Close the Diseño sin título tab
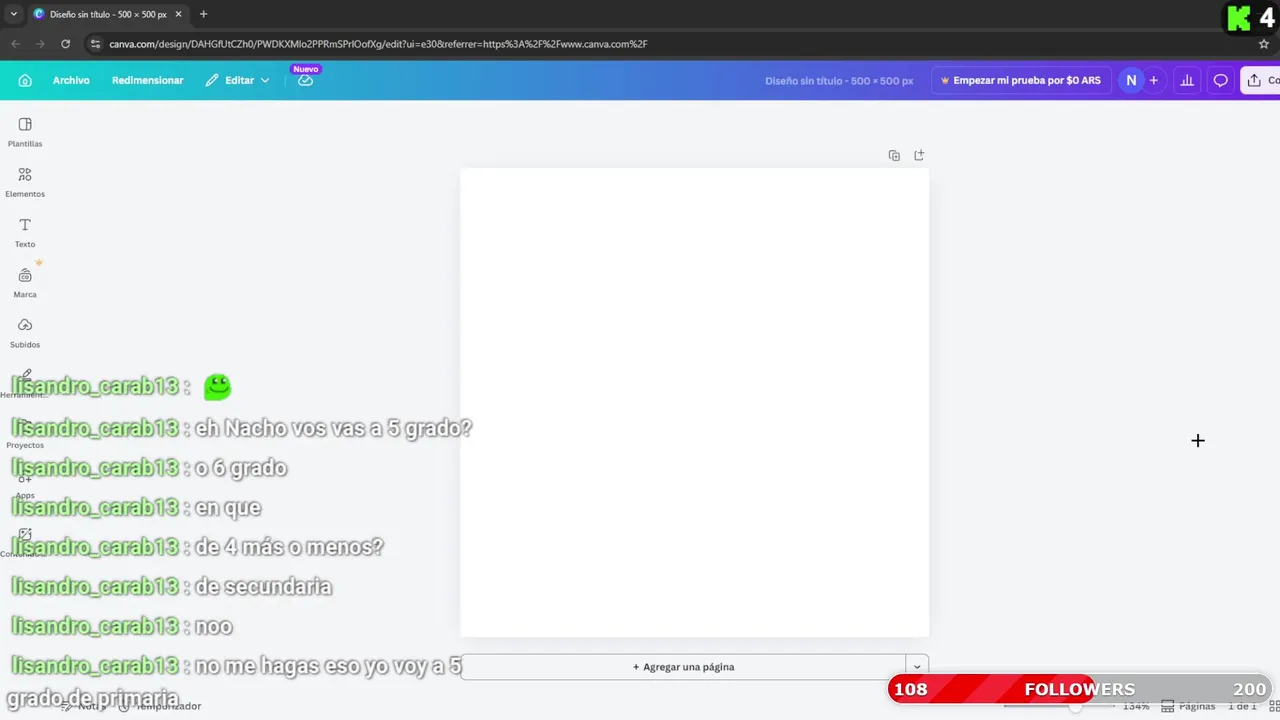This screenshot has height=720, width=1280. click(178, 14)
